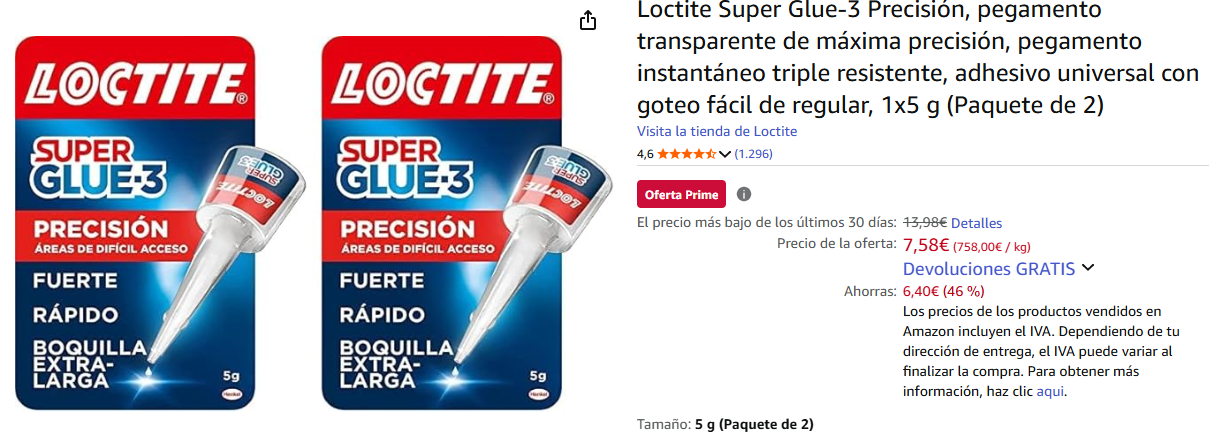Click the Tamaño 5 g (Paquete de 2) label
Screen dimensions: 1223x432
(725, 424)
